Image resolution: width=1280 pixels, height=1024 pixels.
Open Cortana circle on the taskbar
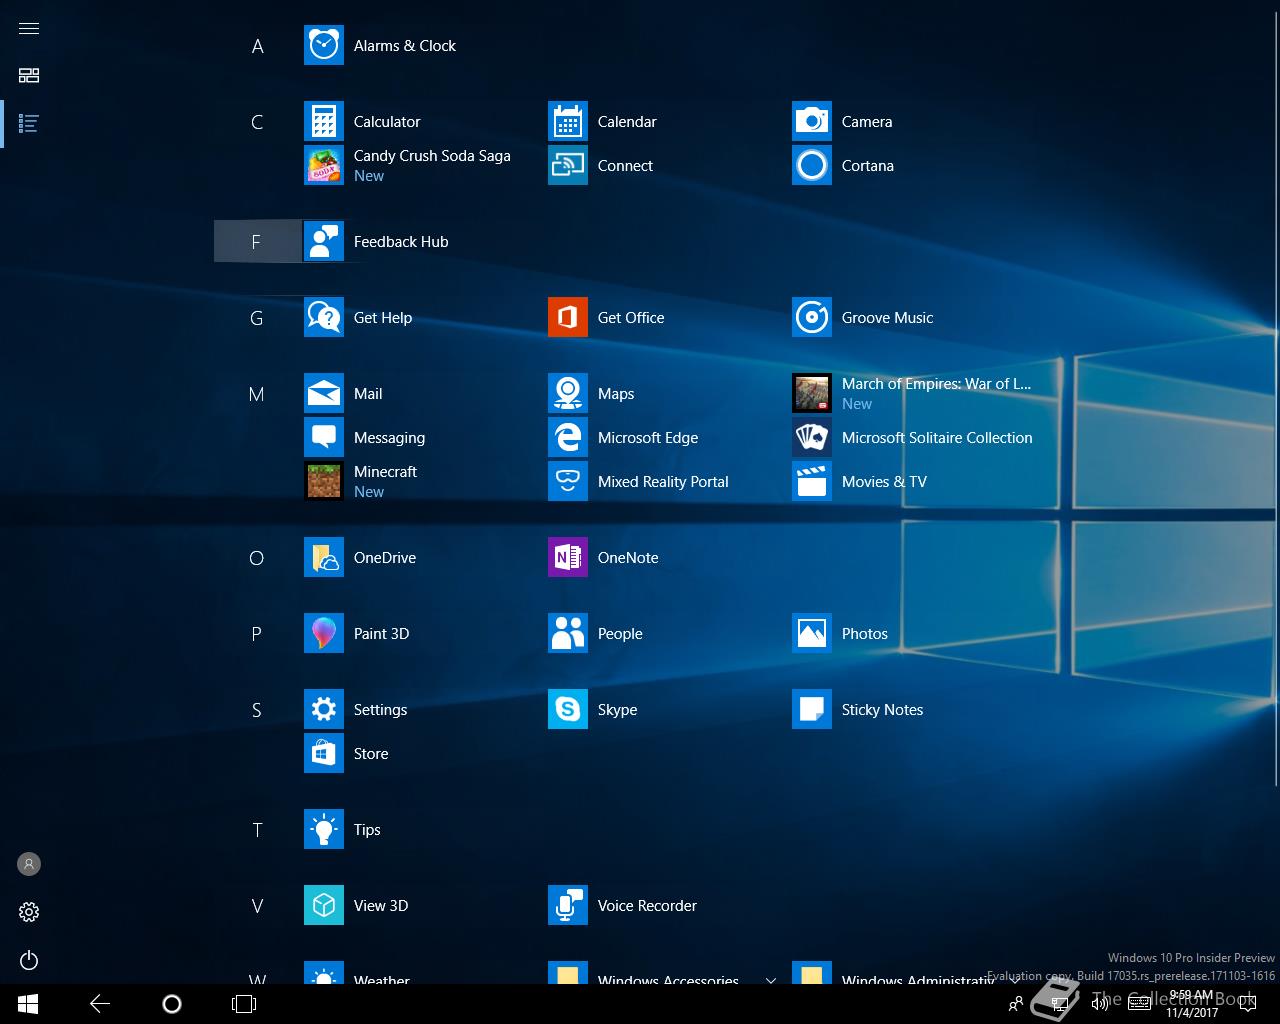(x=172, y=1004)
